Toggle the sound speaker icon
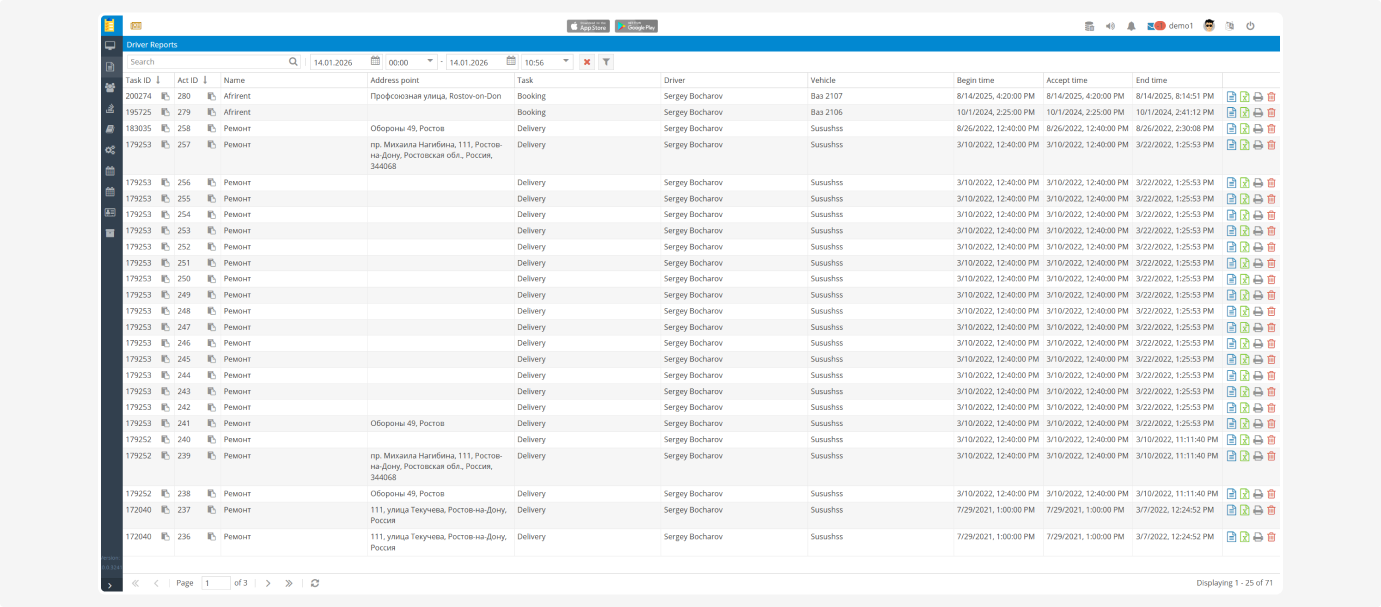 coord(1110,26)
